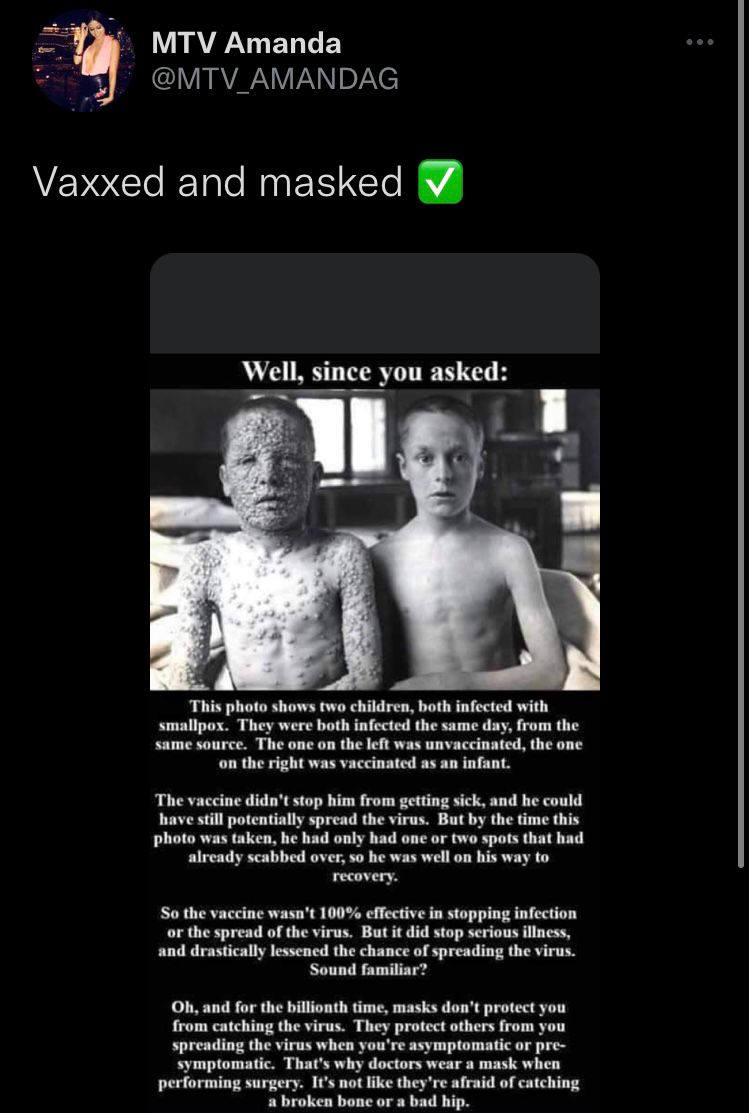Click the paragraph beginning 'This photo shows two children'
Screen dimensions: 749x1113
[368, 735]
